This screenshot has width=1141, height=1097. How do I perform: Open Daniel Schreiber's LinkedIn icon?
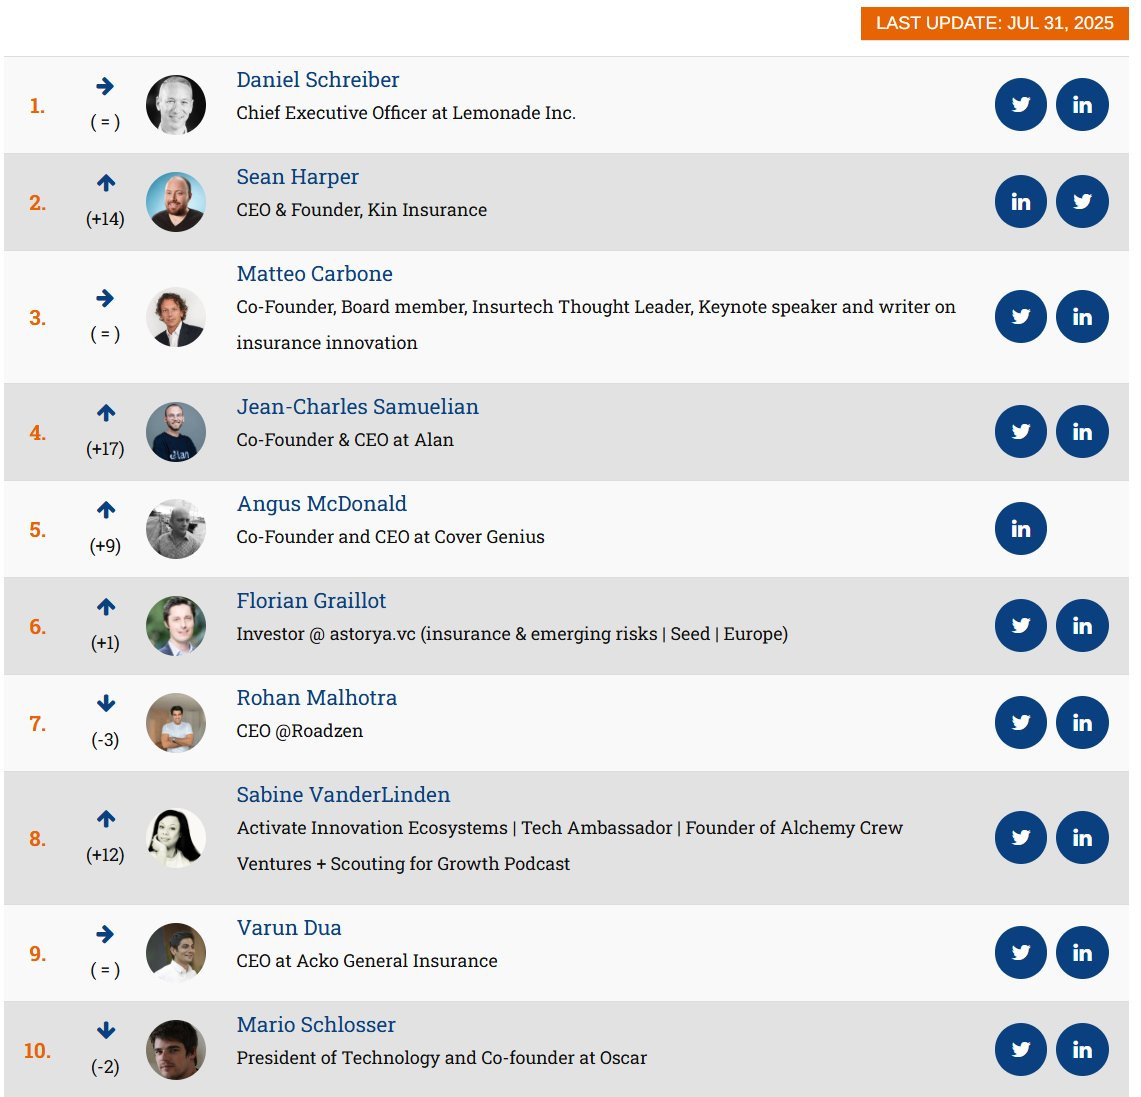pos(1082,105)
